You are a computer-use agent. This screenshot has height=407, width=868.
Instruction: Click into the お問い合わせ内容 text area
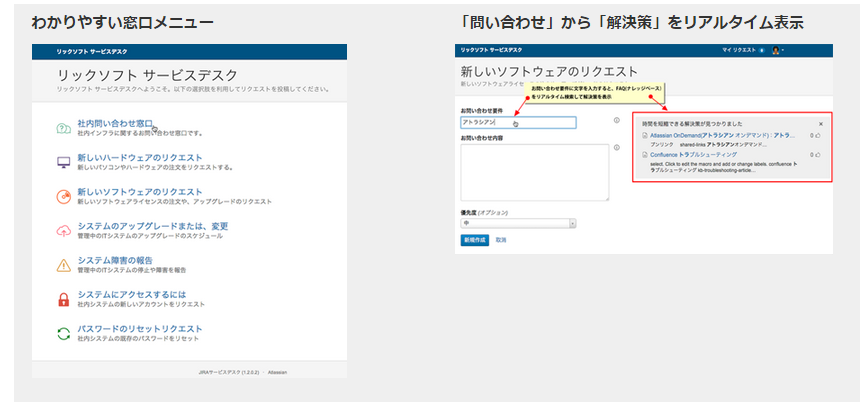point(534,171)
